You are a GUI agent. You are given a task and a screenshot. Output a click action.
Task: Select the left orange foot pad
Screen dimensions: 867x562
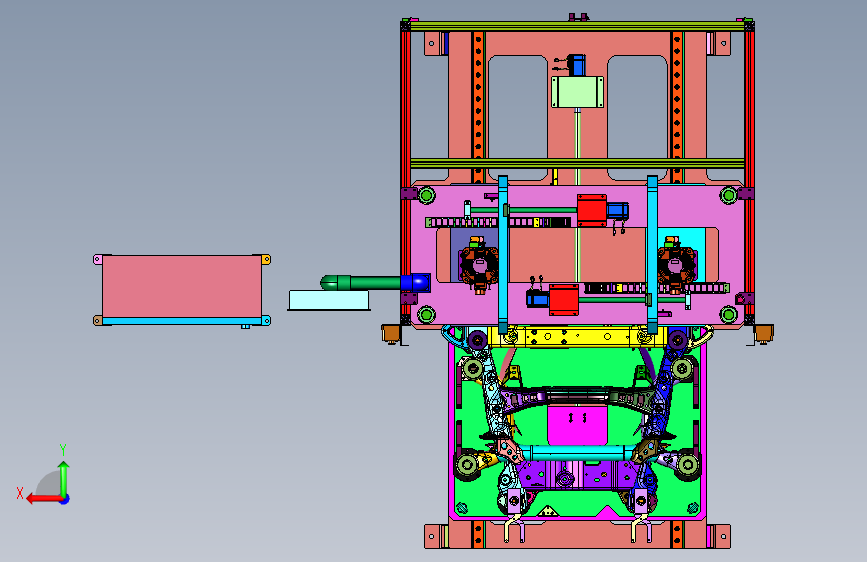[391, 333]
